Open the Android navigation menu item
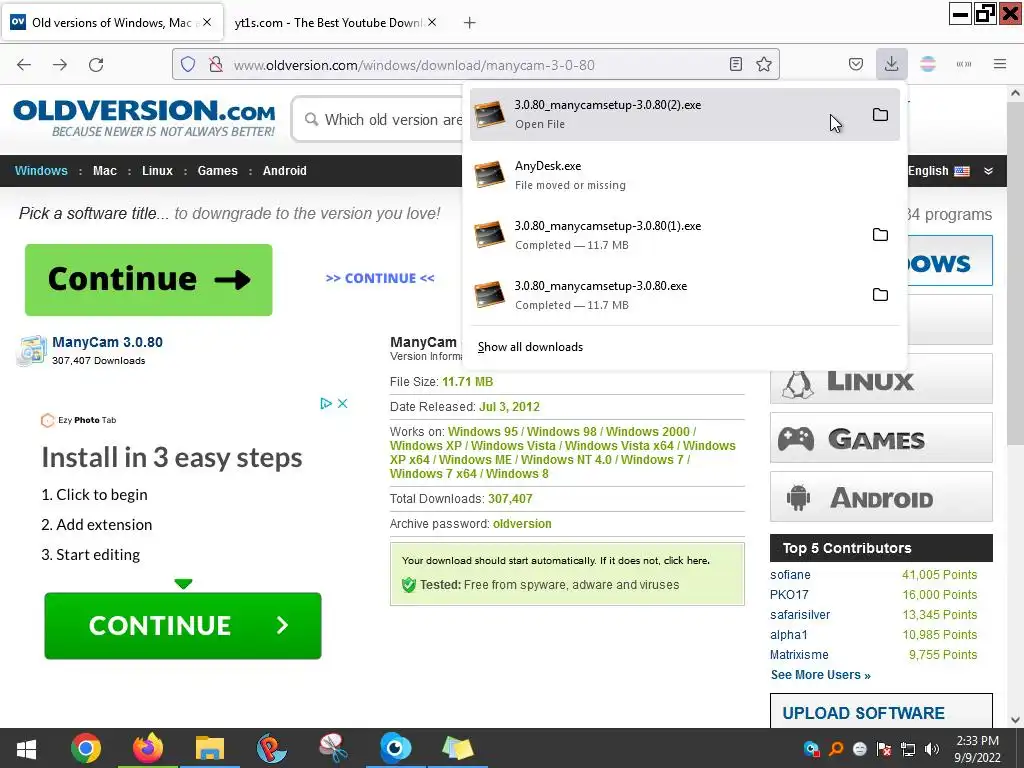The height and width of the screenshot is (768, 1024). 285,170
